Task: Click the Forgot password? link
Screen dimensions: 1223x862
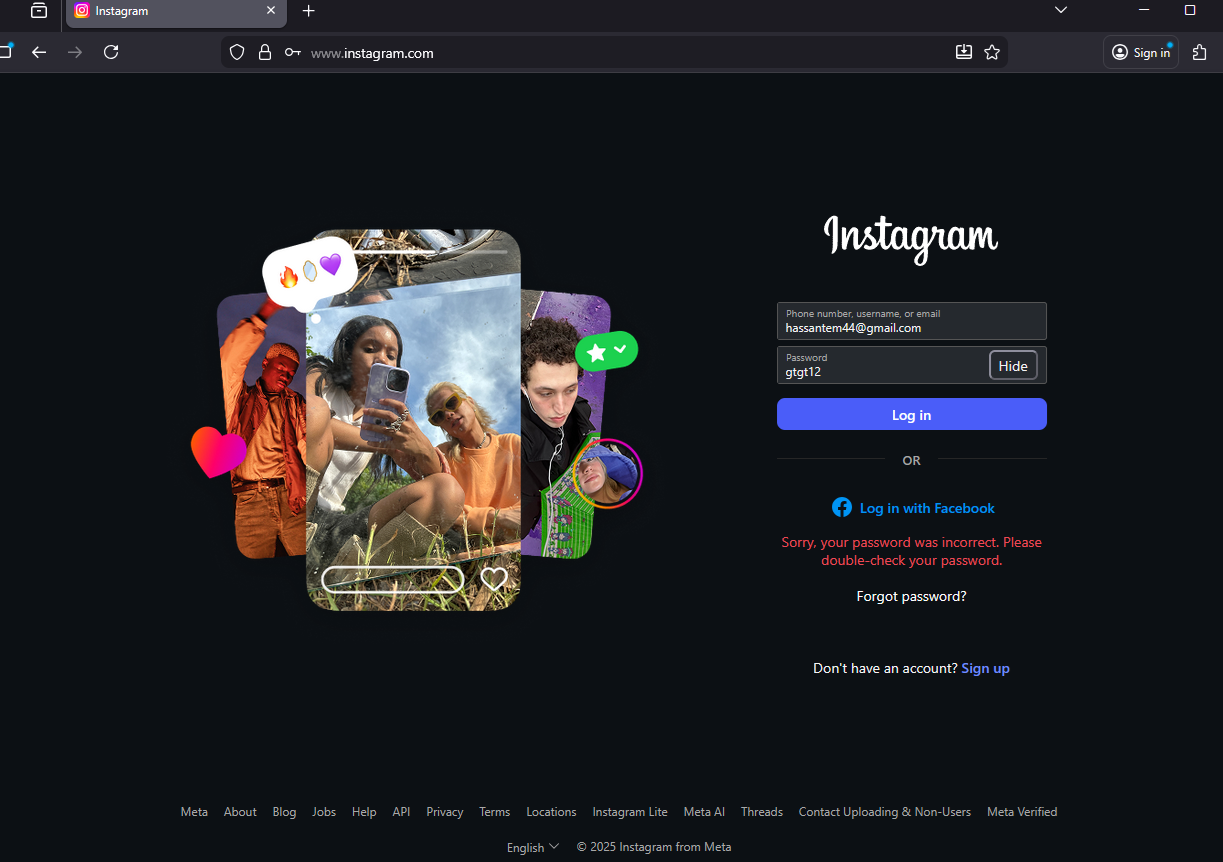Action: pyautogui.click(x=912, y=596)
